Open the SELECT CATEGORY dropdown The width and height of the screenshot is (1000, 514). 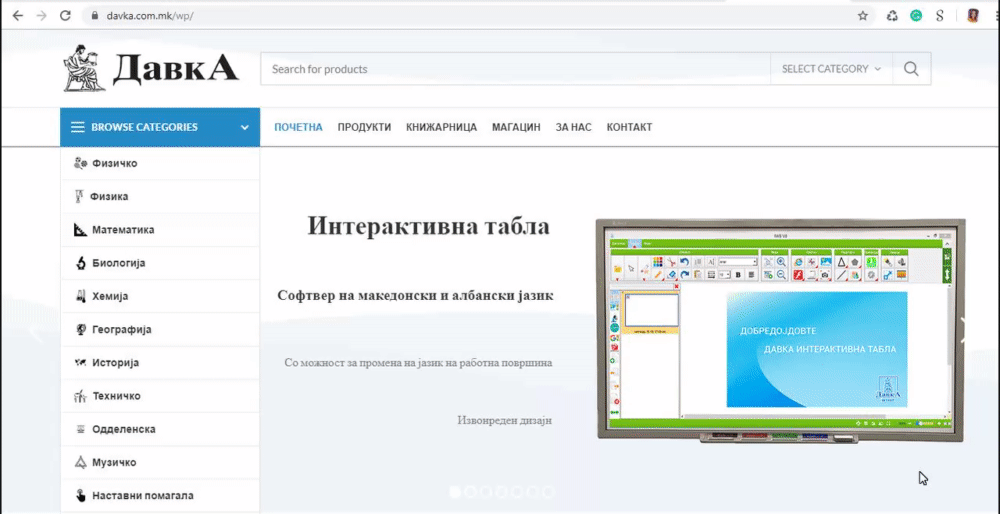(831, 69)
